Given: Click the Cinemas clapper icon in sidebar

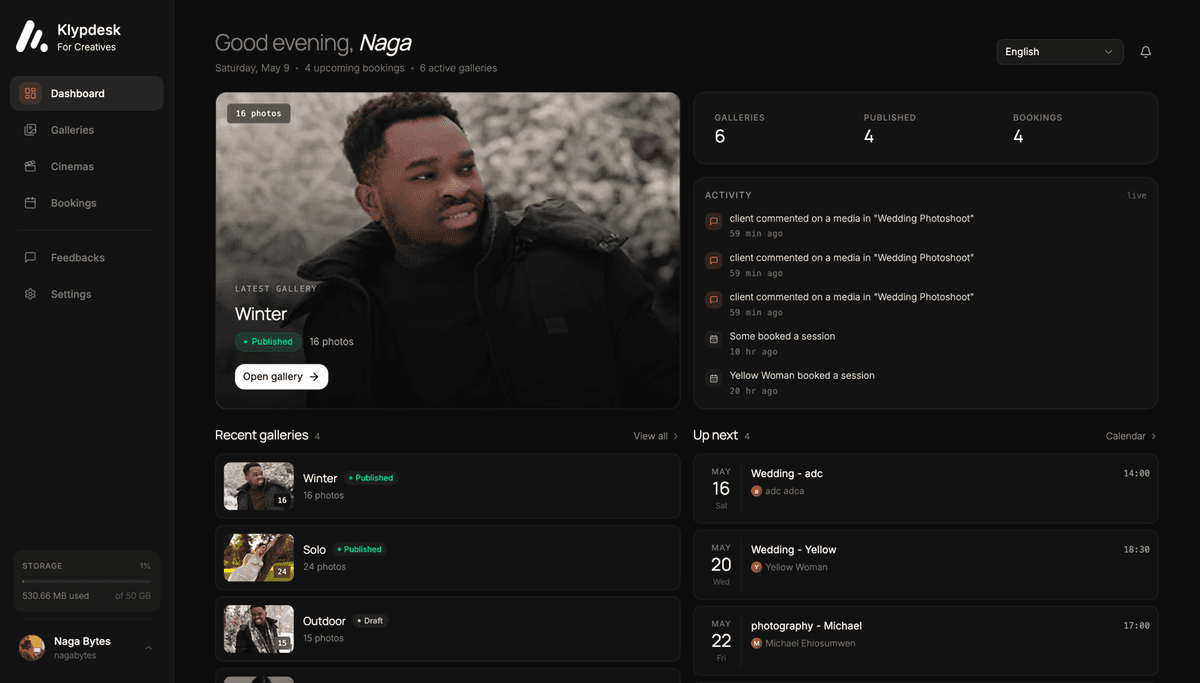Looking at the screenshot, I should (x=30, y=166).
